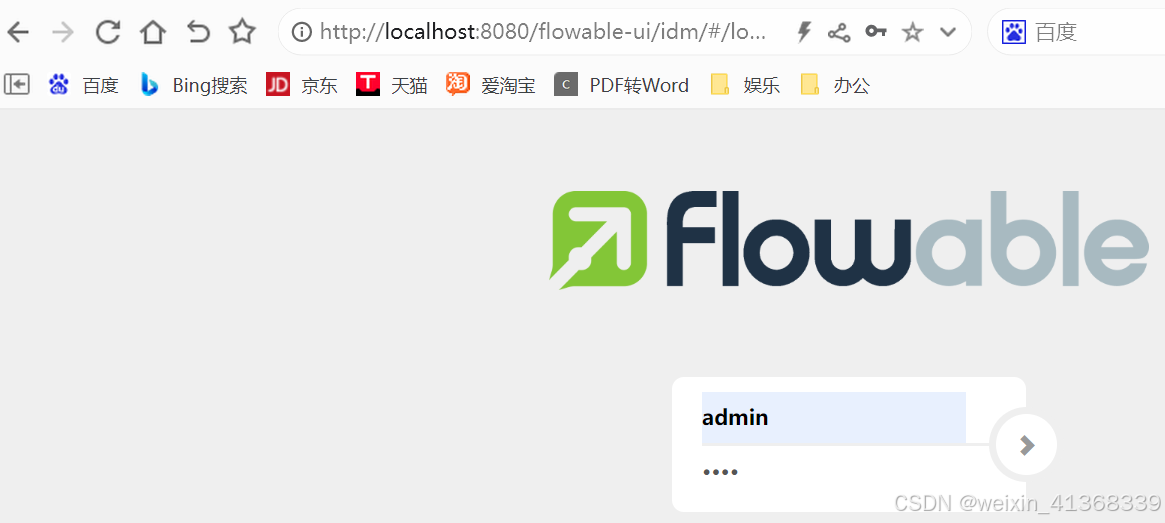Open the 京东 bookmark
This screenshot has width=1165, height=523.
pos(302,85)
